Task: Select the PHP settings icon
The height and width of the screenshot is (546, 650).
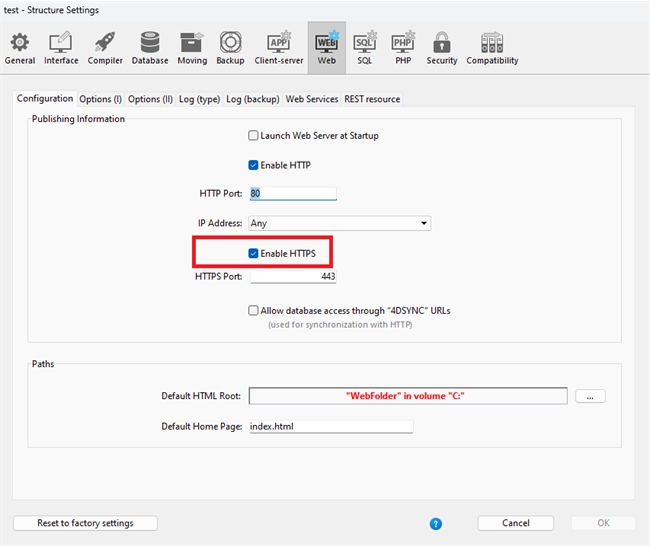Action: (x=402, y=46)
